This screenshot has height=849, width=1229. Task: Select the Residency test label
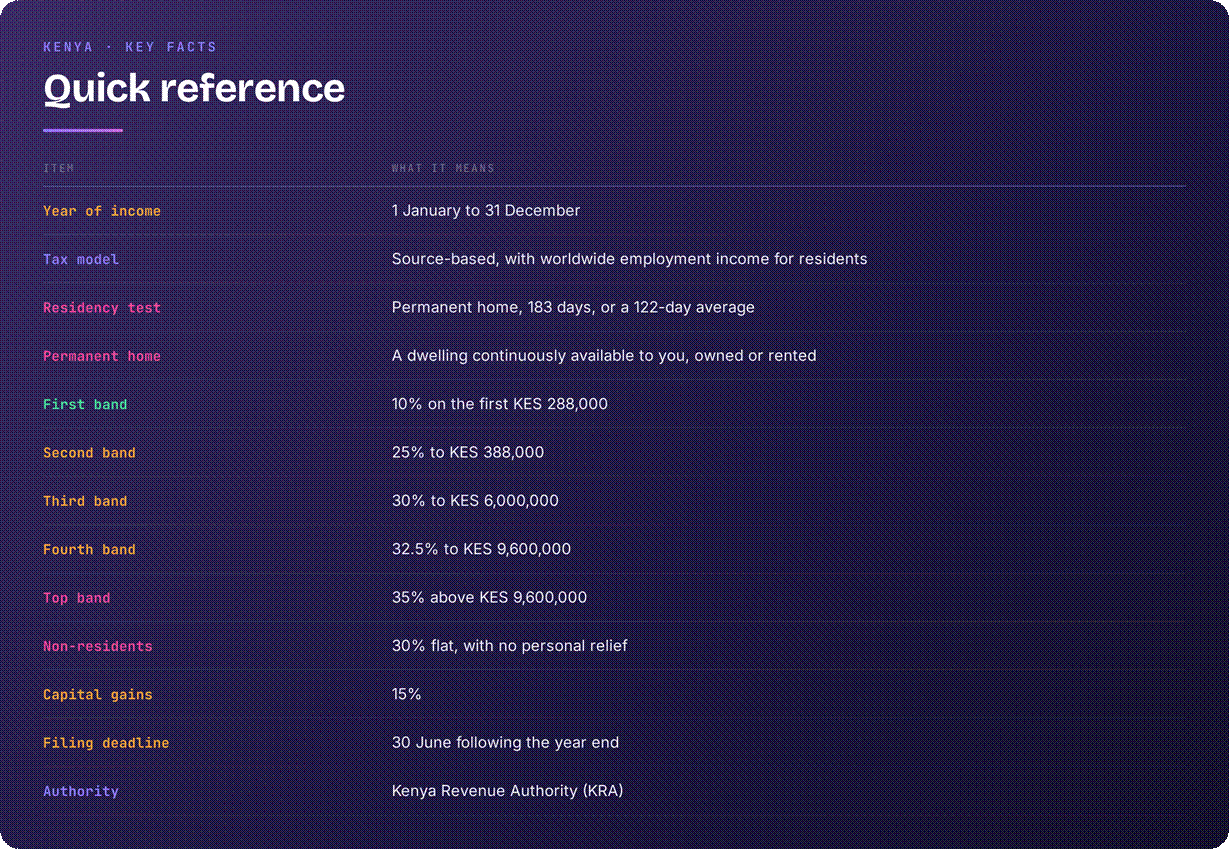click(102, 308)
